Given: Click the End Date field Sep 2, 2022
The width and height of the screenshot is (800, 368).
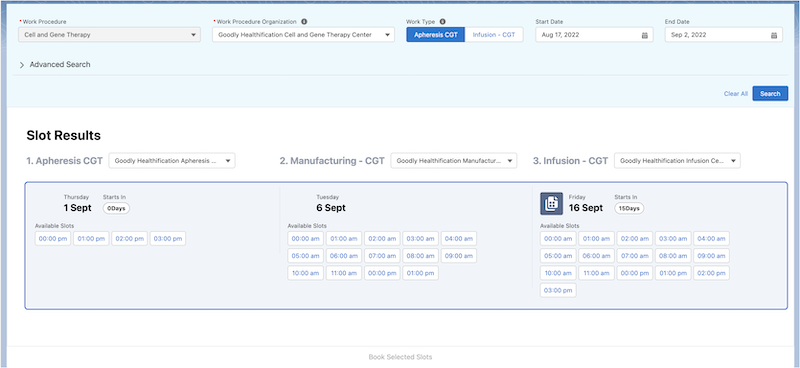Looking at the screenshot, I should (x=723, y=35).
